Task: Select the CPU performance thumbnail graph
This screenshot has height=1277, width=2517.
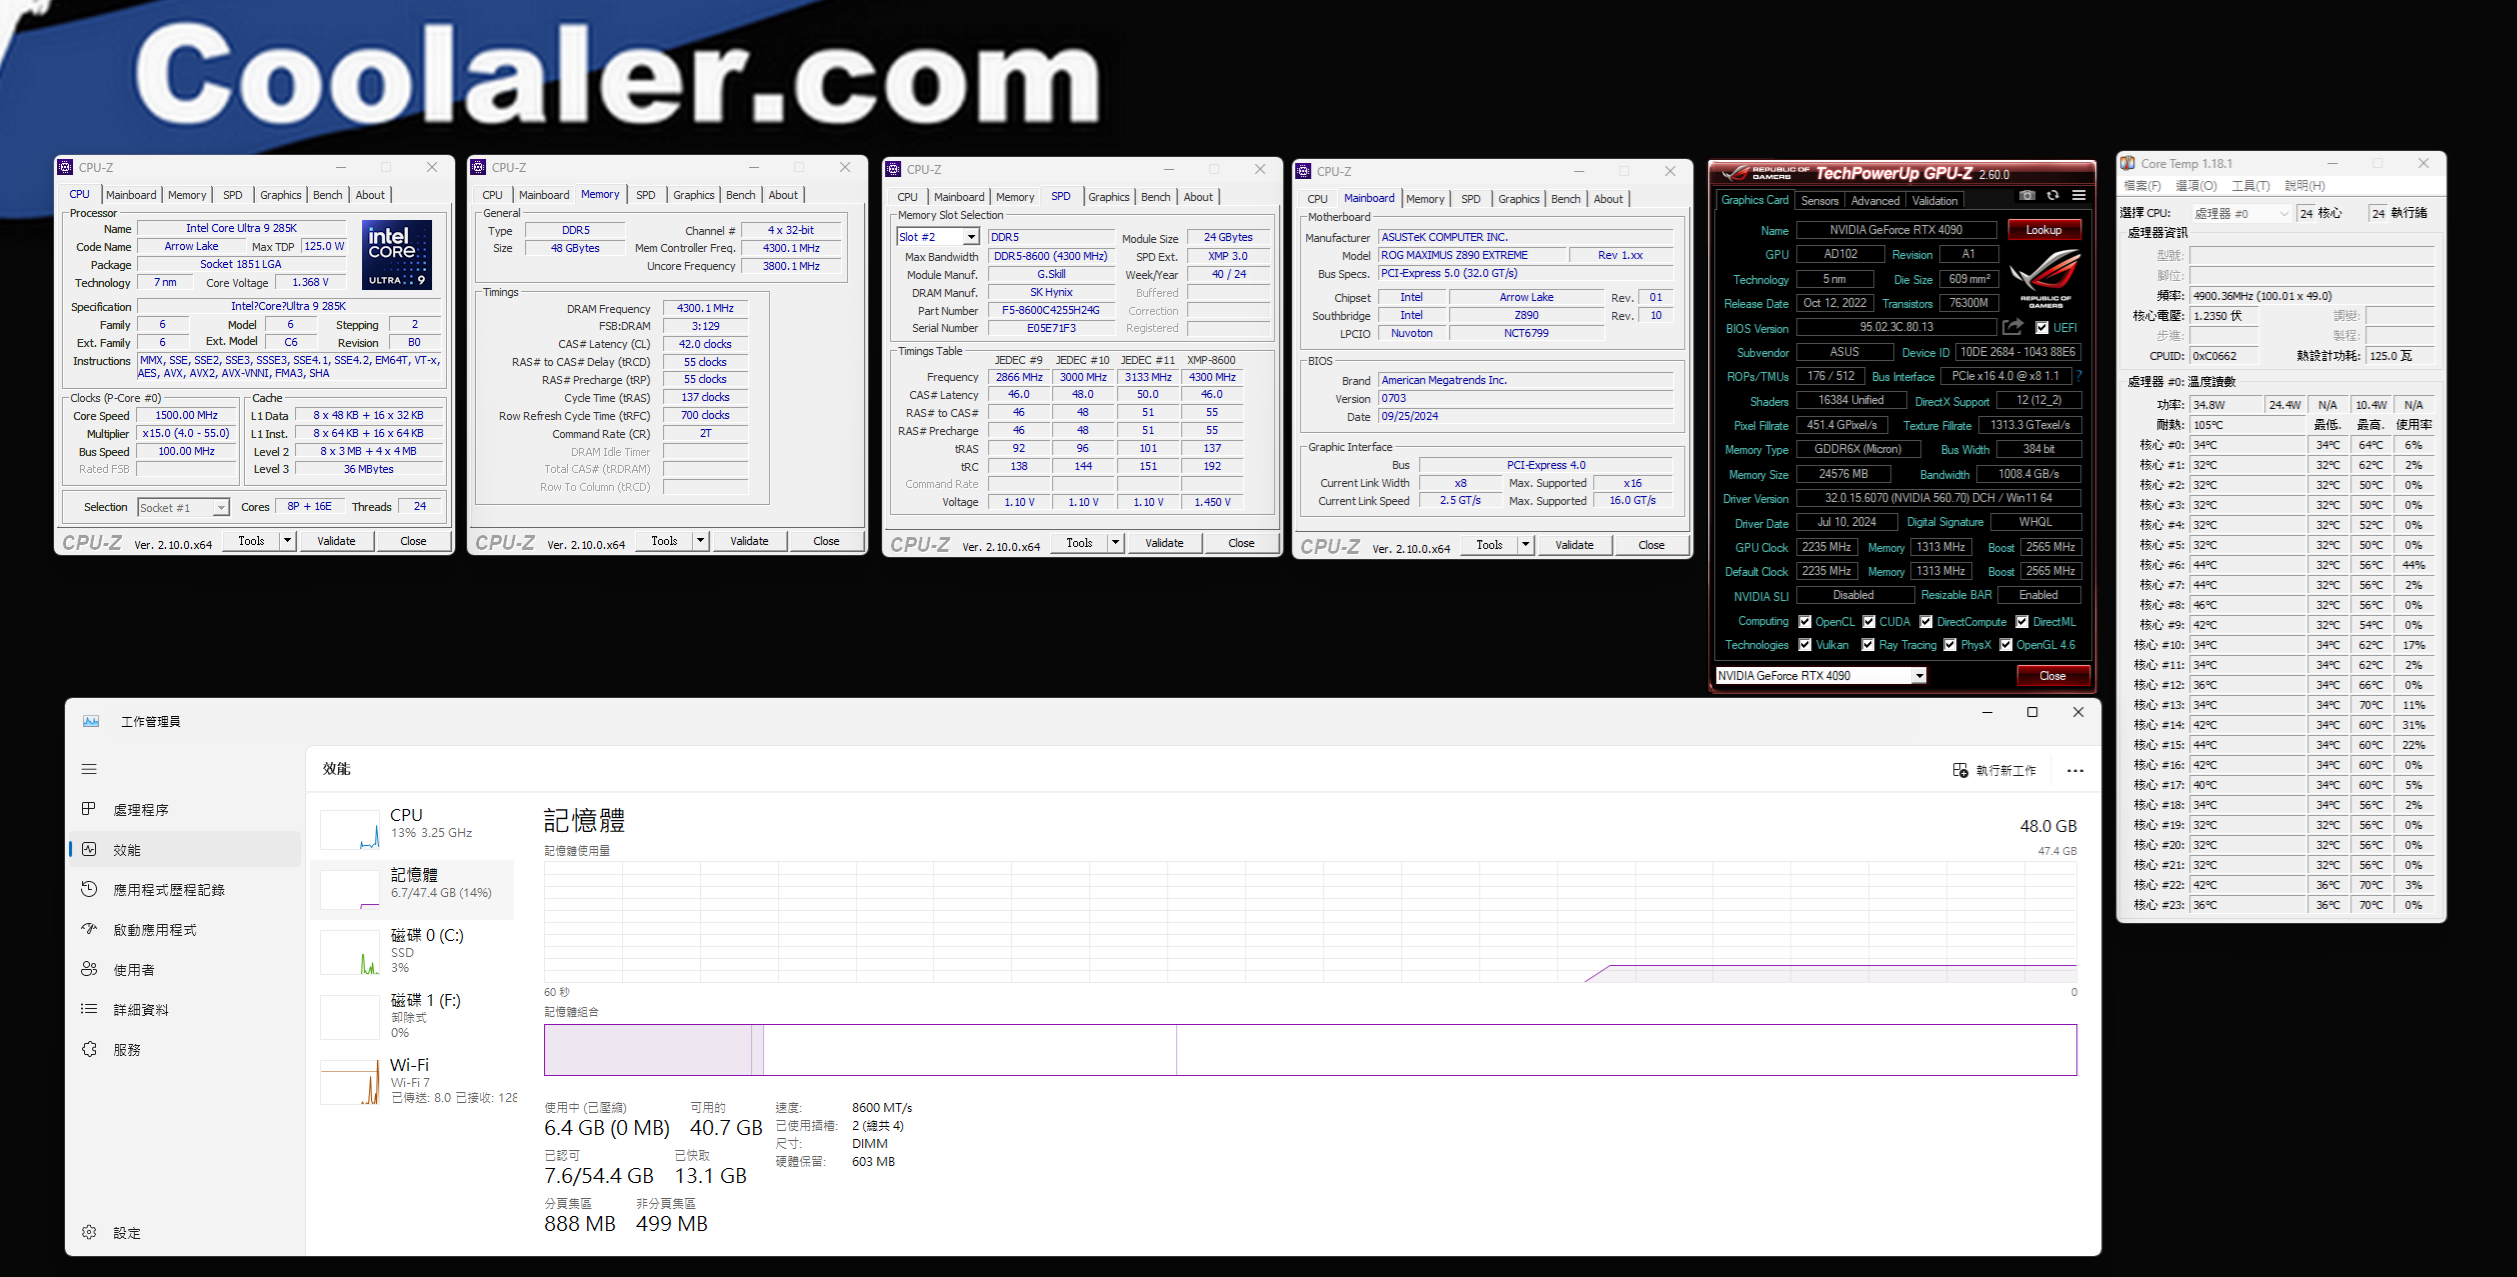Action: click(350, 829)
